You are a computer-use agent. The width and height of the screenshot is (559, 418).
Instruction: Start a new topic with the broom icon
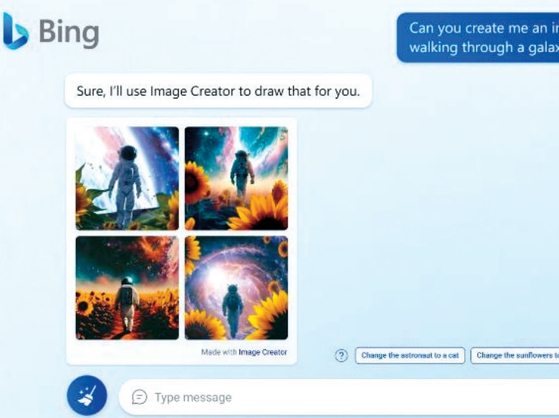point(87,395)
